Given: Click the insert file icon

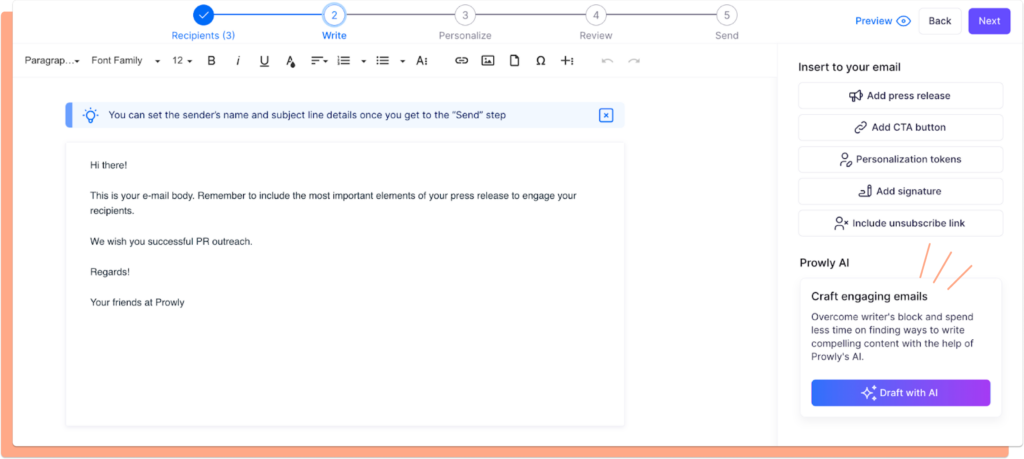Looking at the screenshot, I should [514, 61].
